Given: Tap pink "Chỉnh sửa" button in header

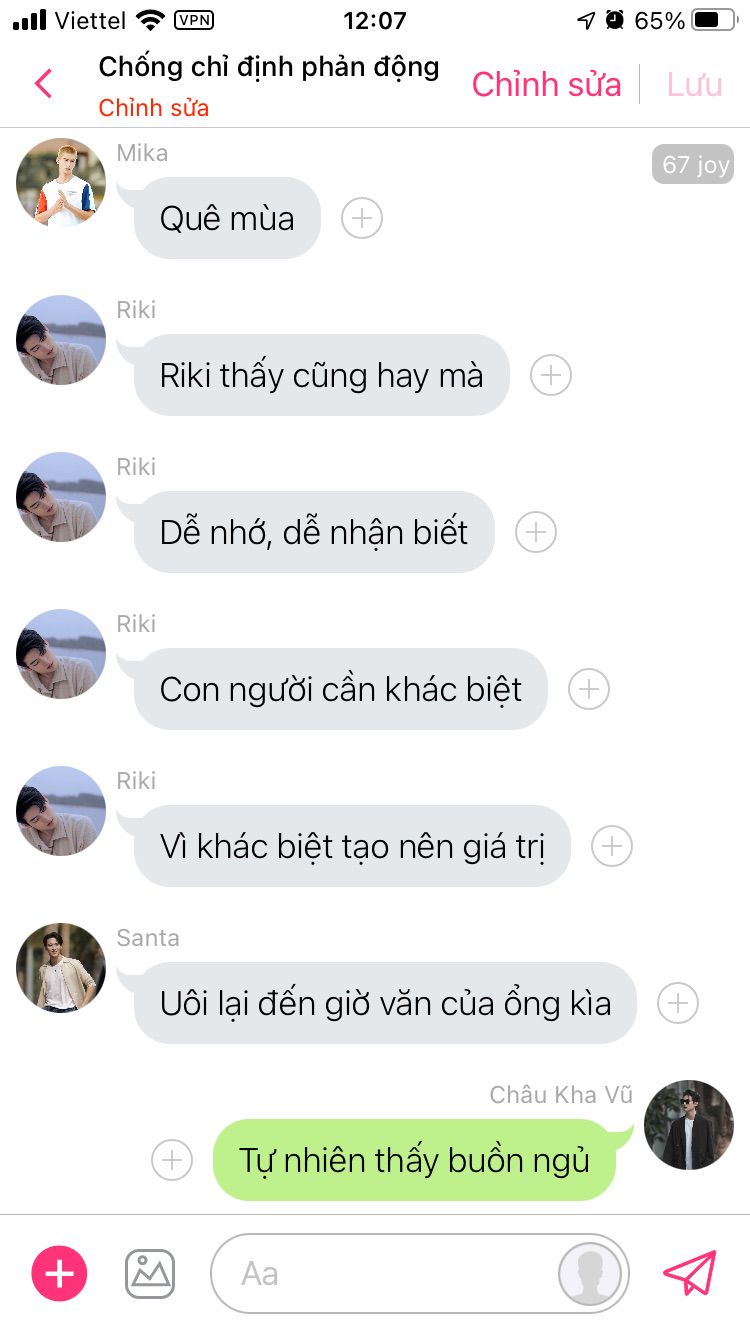Looking at the screenshot, I should pyautogui.click(x=547, y=85).
